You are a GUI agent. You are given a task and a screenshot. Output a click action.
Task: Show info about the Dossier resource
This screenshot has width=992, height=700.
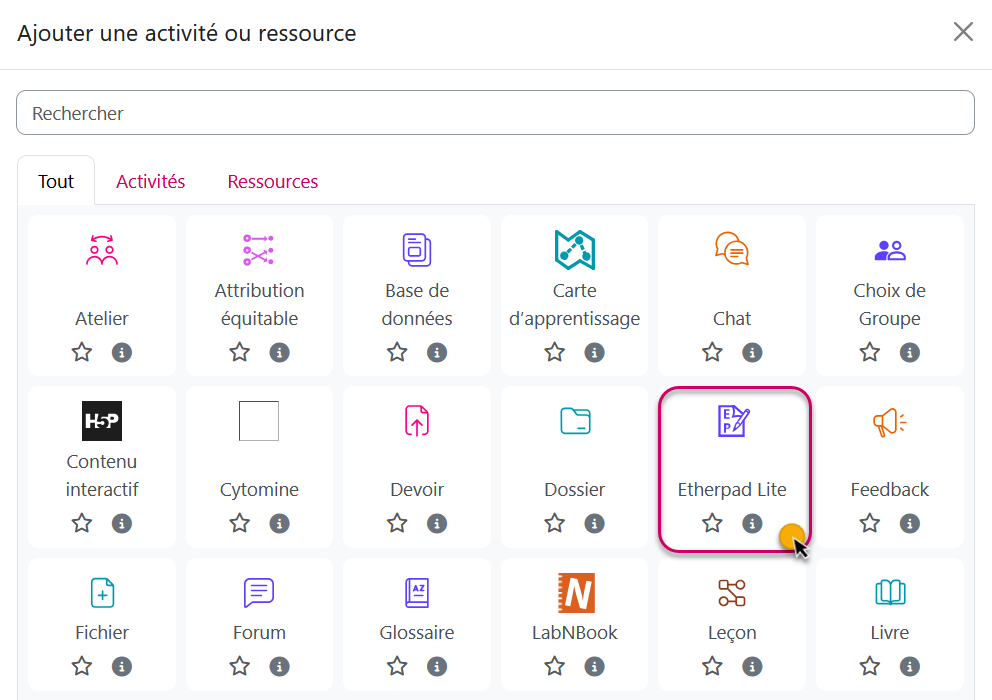tap(595, 523)
